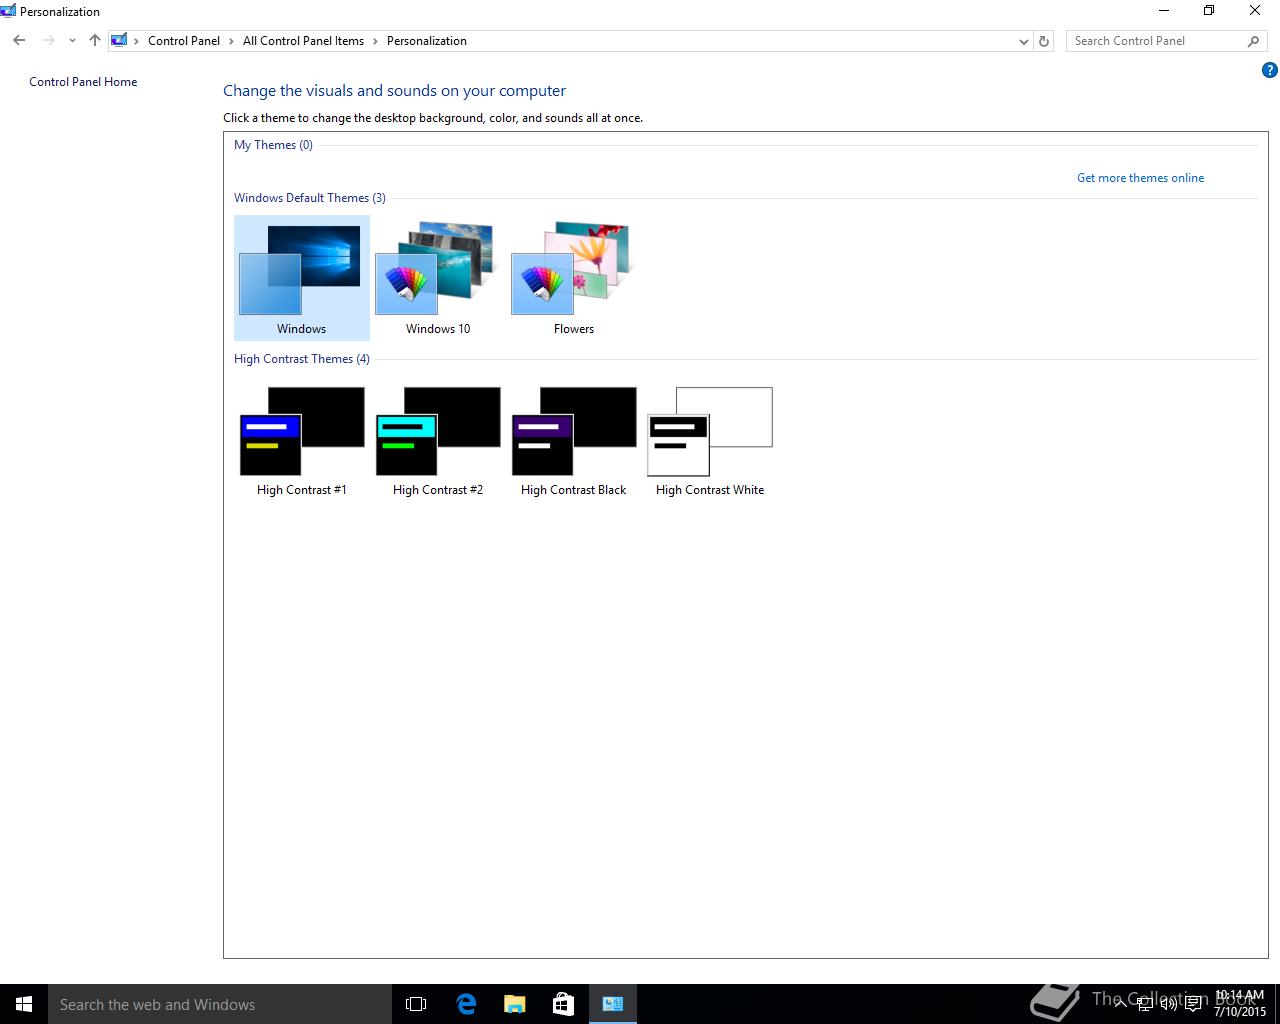The width and height of the screenshot is (1280, 1024).
Task: Go to Control Panel Home
Action: click(x=83, y=82)
